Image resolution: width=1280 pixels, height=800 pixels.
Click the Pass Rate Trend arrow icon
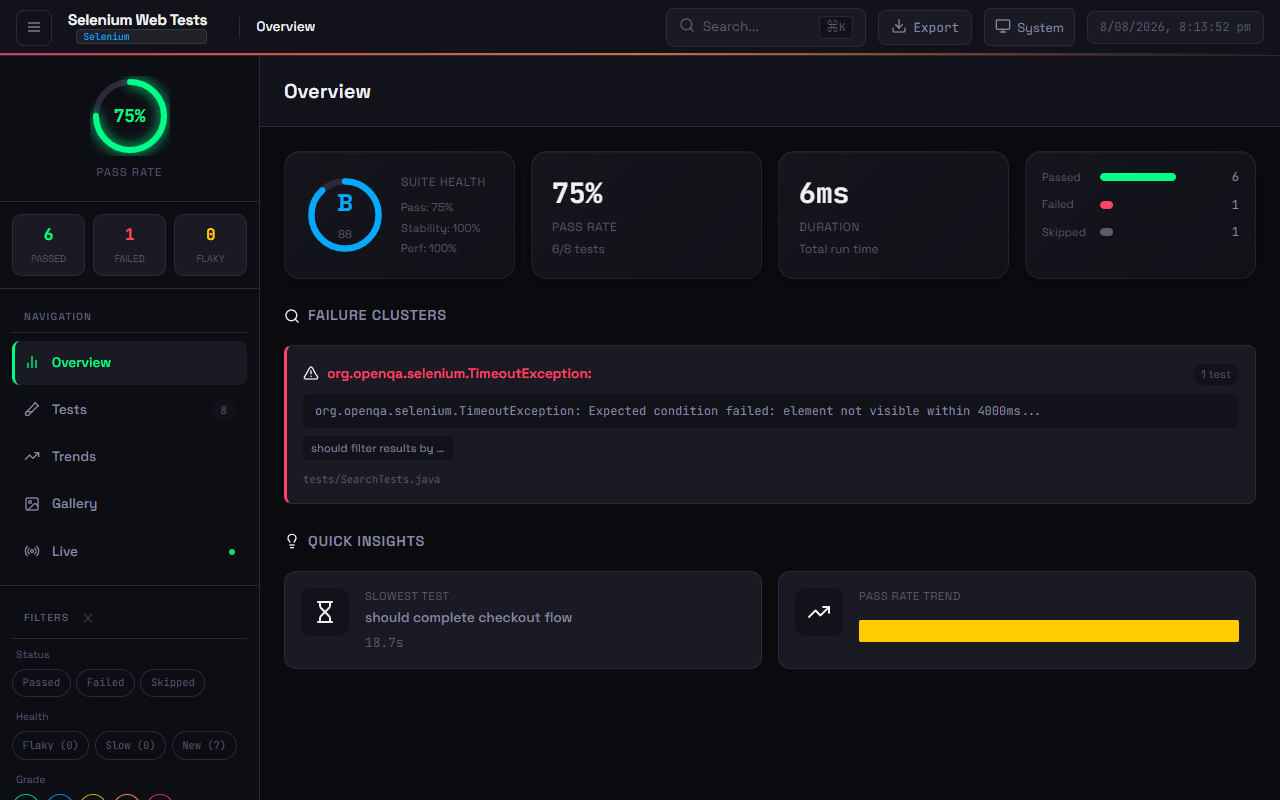[x=819, y=612]
